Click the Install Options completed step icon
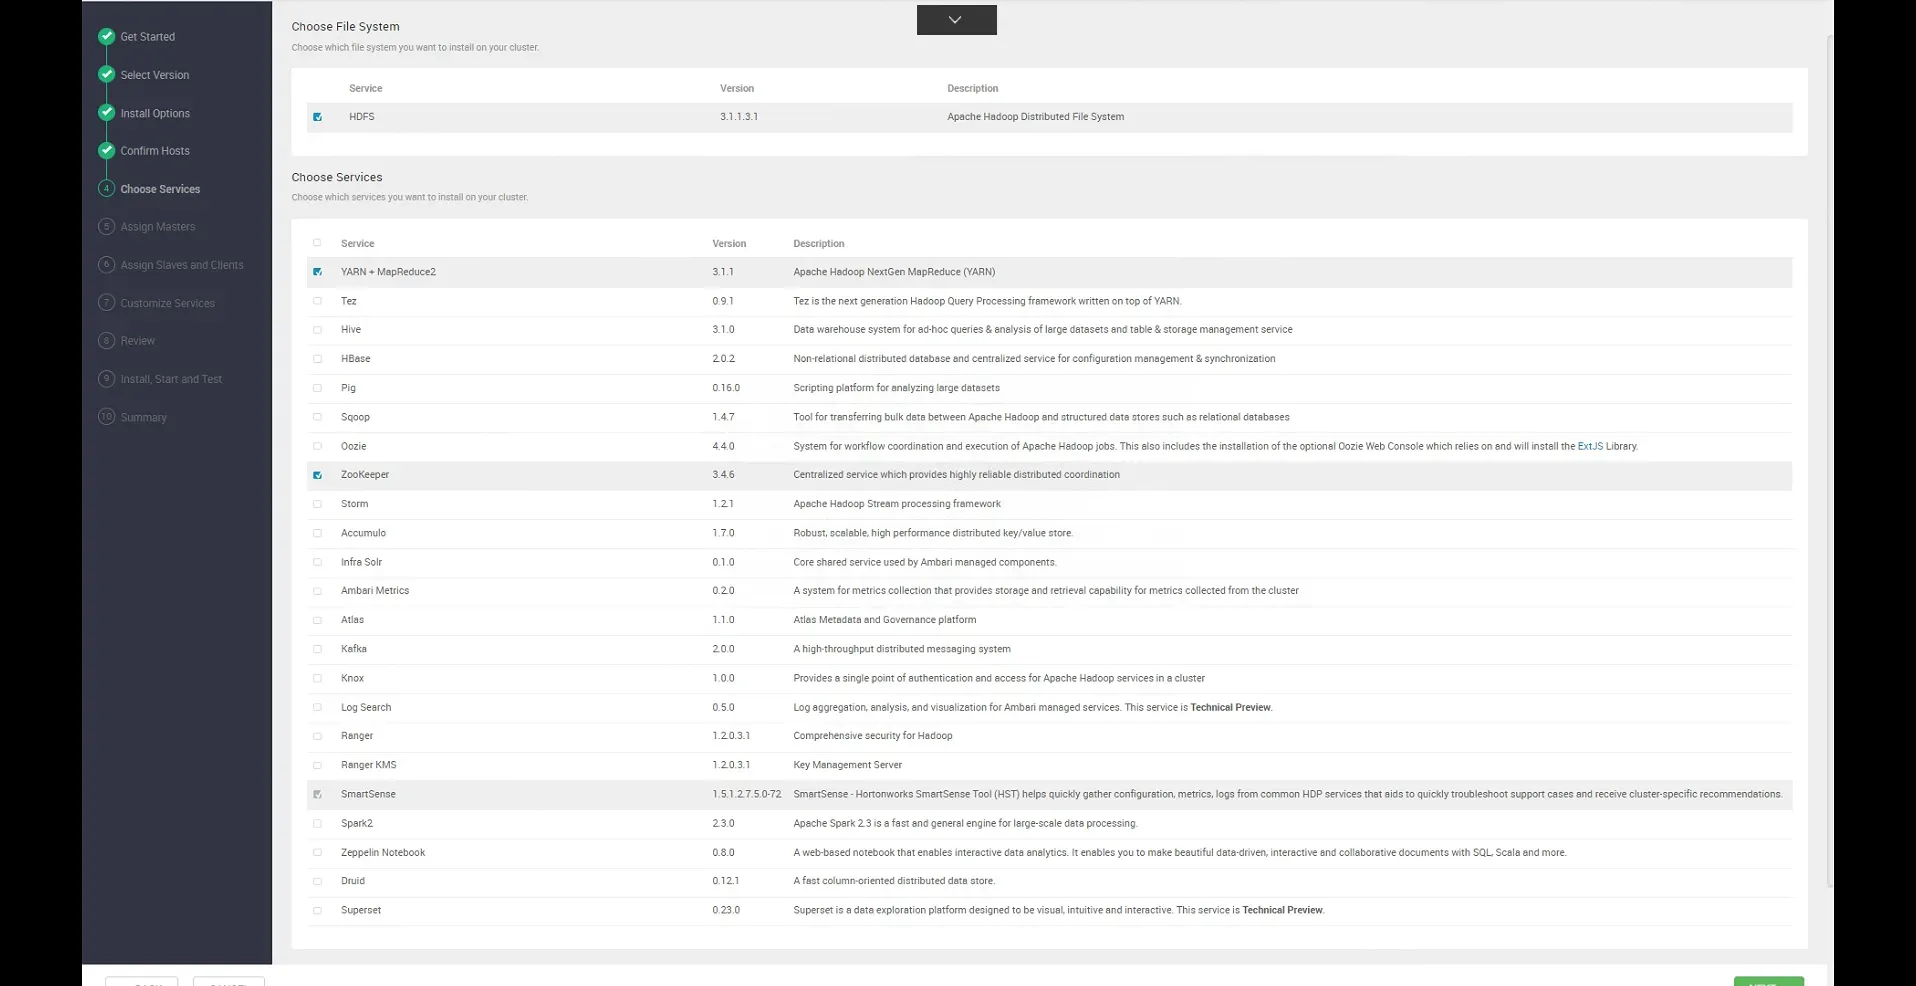This screenshot has height=986, width=1916. [x=107, y=113]
